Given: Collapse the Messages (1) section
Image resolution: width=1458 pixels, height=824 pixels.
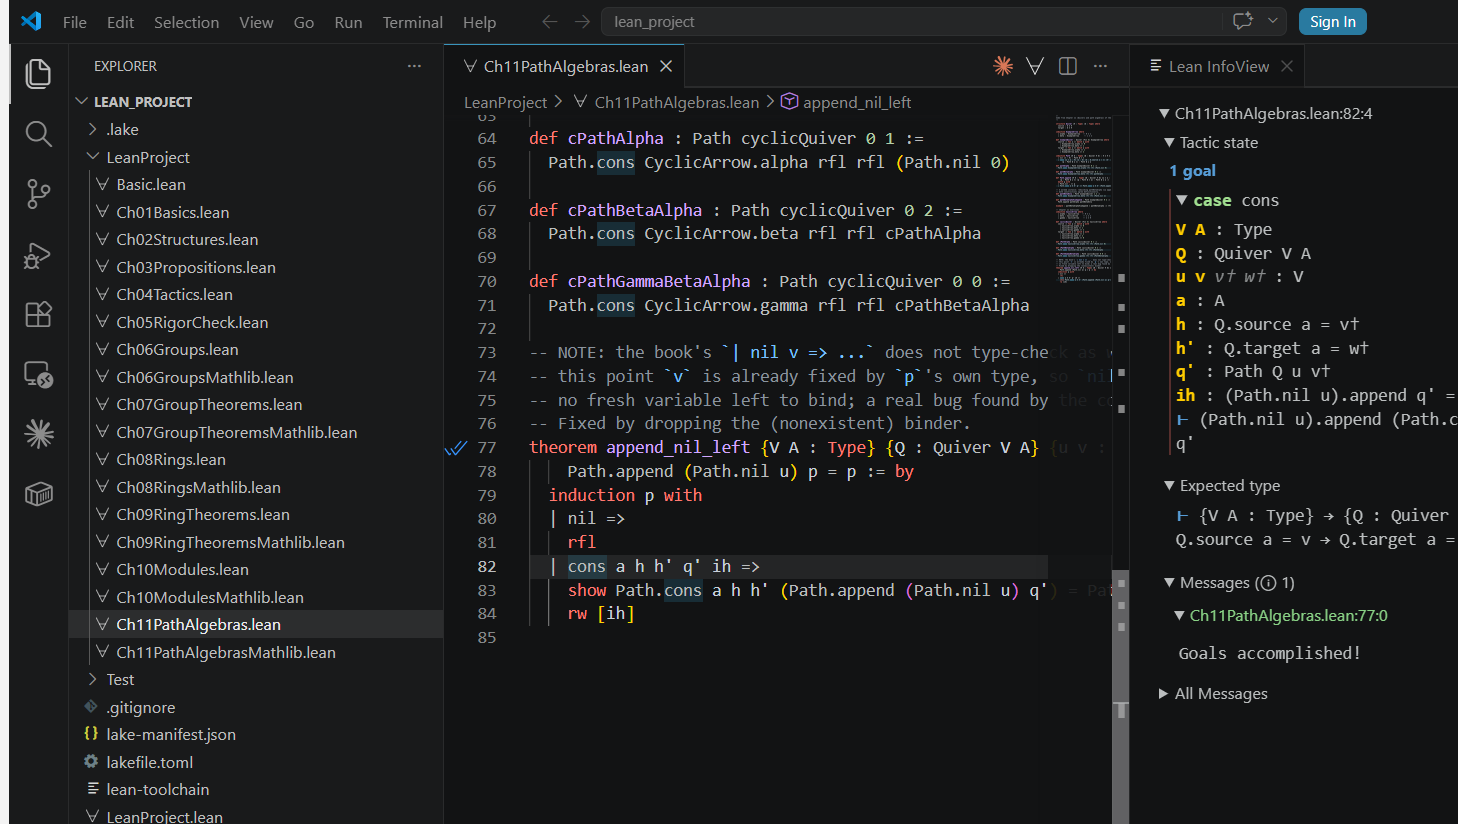Looking at the screenshot, I should pyautogui.click(x=1169, y=583).
